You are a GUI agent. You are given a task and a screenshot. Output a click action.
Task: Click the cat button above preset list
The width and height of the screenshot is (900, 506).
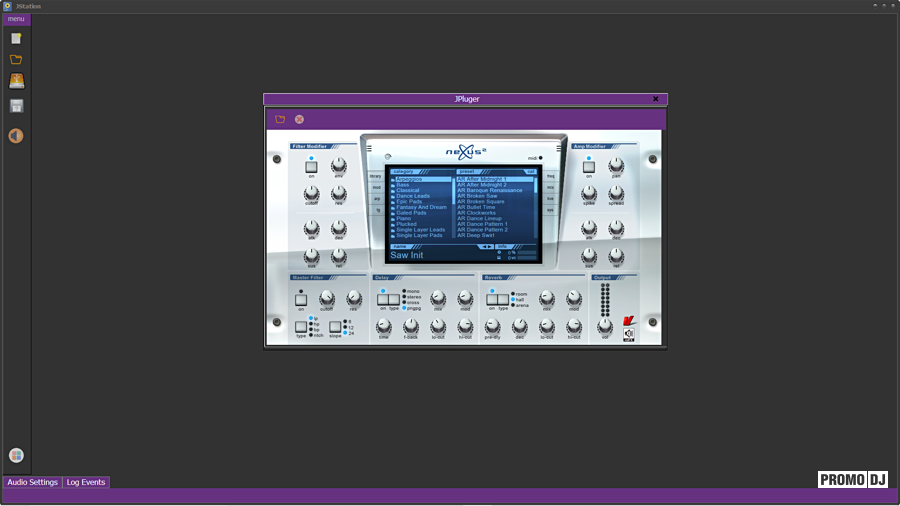(x=530, y=172)
